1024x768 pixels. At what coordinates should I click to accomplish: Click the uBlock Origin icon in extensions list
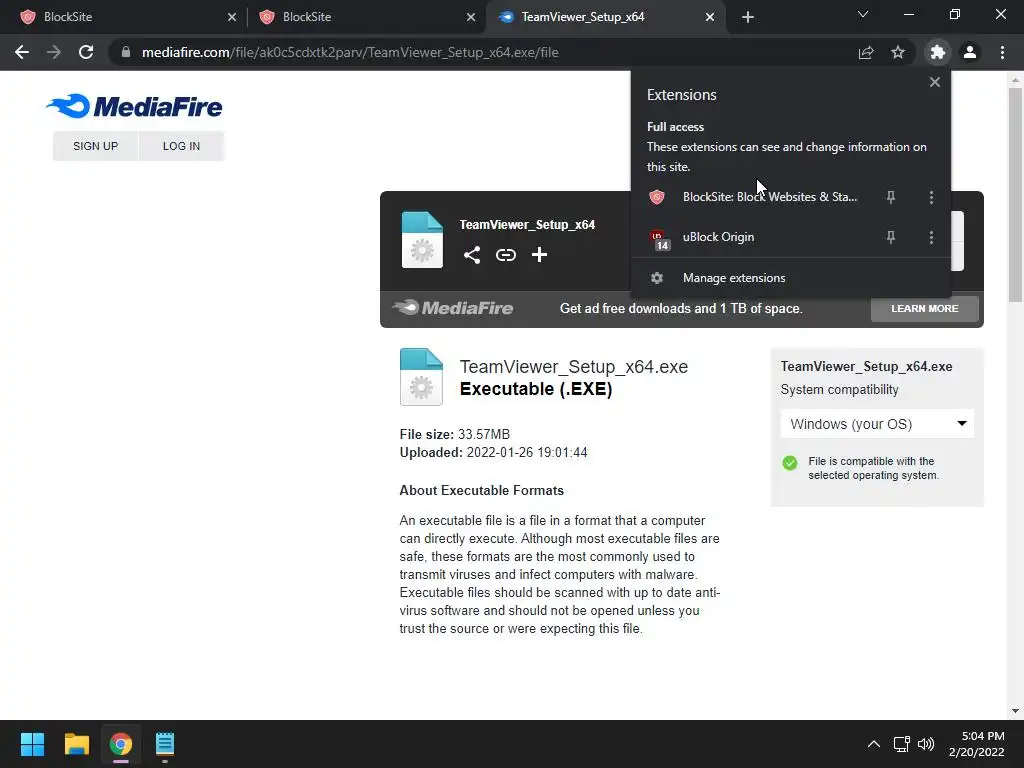tap(659, 240)
